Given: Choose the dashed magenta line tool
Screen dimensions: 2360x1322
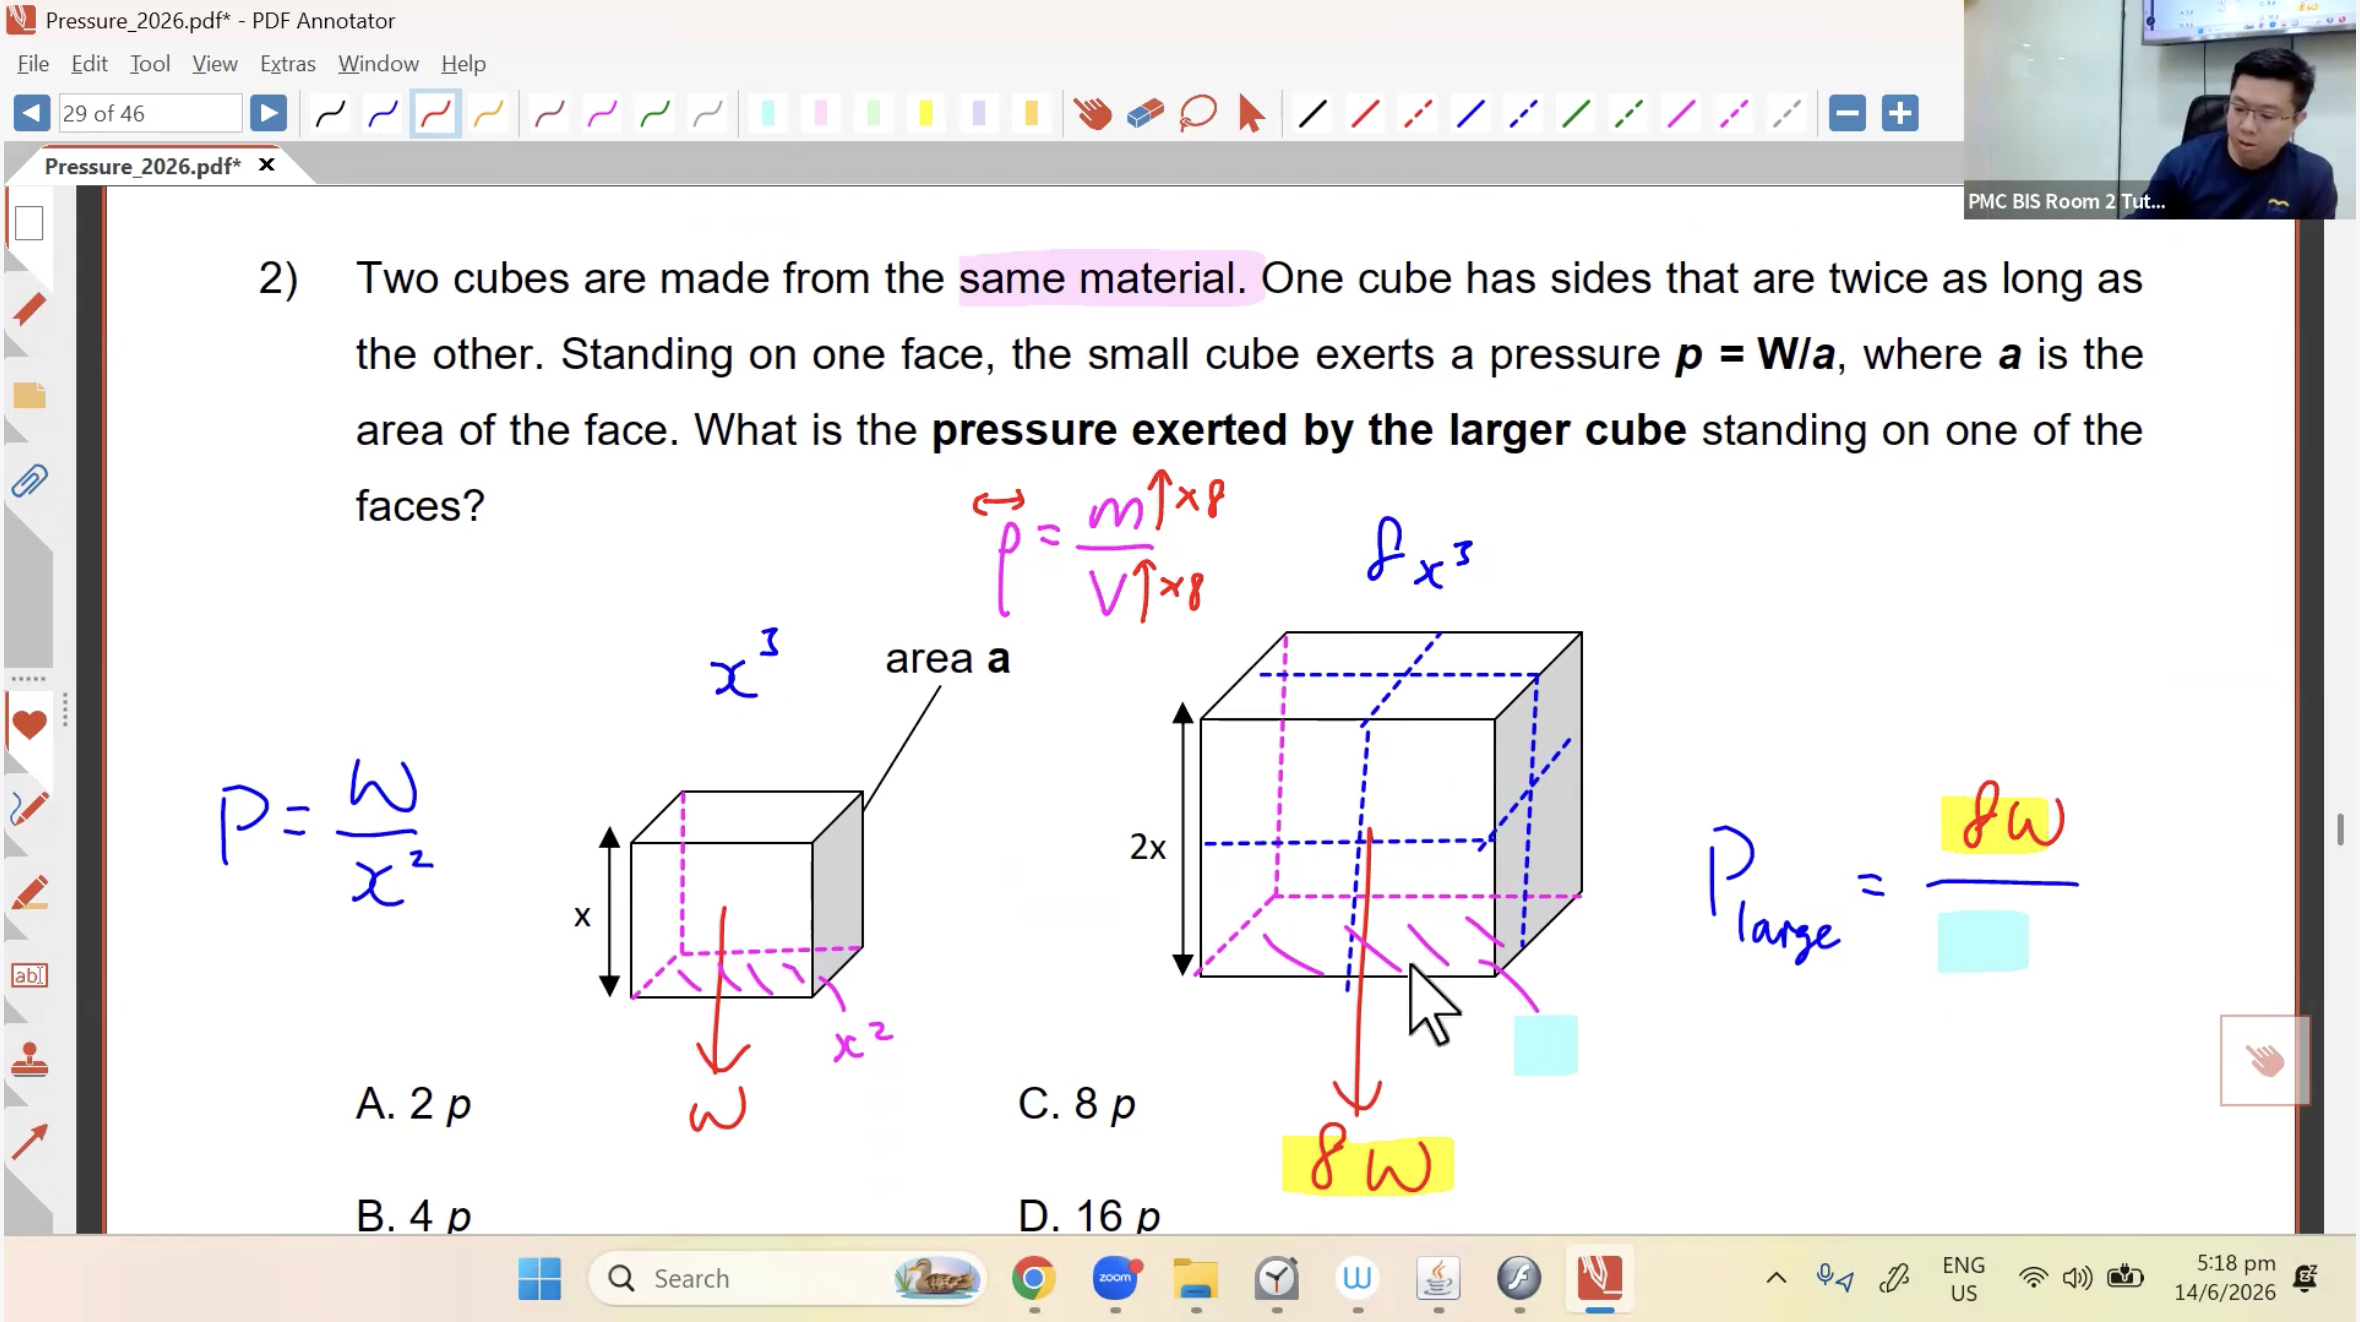Looking at the screenshot, I should (1734, 114).
